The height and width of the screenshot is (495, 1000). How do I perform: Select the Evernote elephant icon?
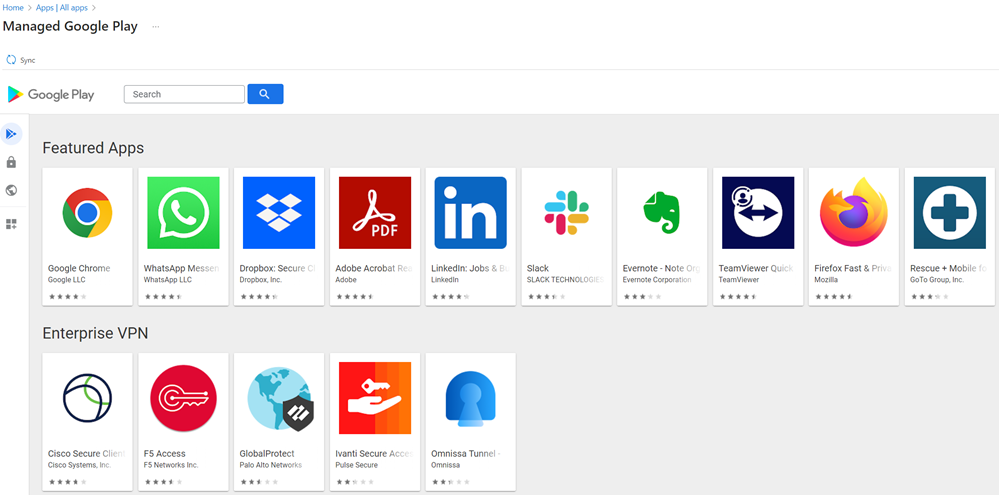pyautogui.click(x=662, y=213)
